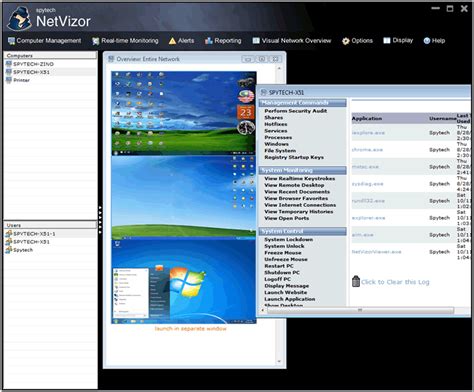
Task: Open Hotfixes command
Action: tap(276, 124)
